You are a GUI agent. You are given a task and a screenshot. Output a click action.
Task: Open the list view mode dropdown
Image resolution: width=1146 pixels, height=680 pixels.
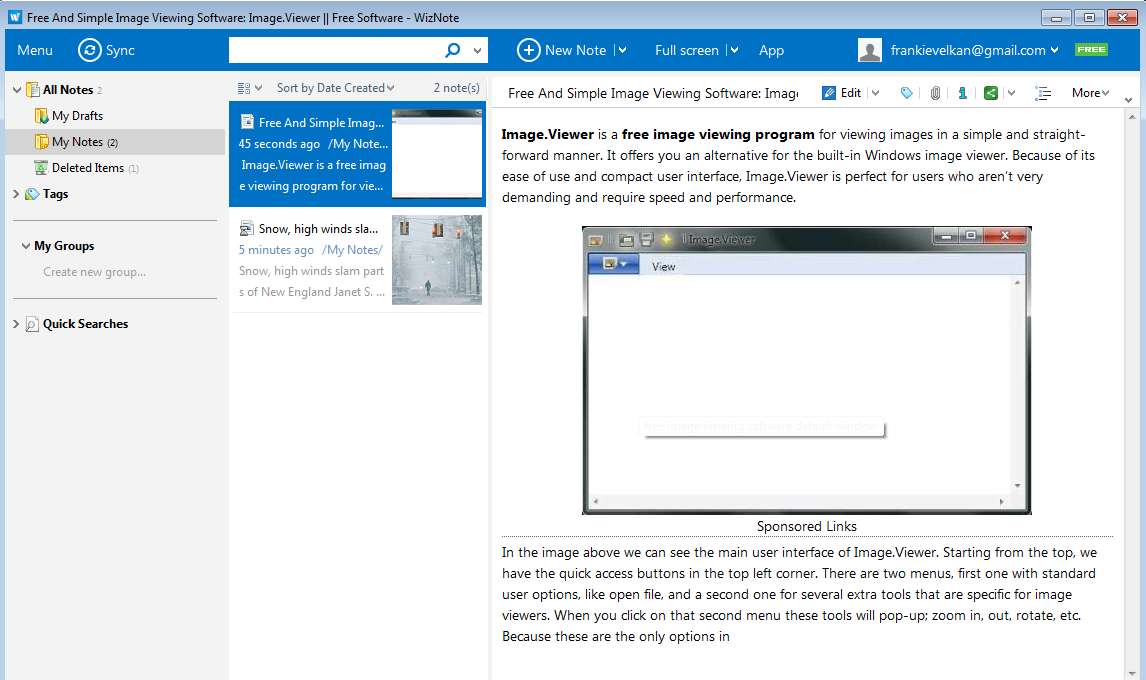pyautogui.click(x=250, y=88)
